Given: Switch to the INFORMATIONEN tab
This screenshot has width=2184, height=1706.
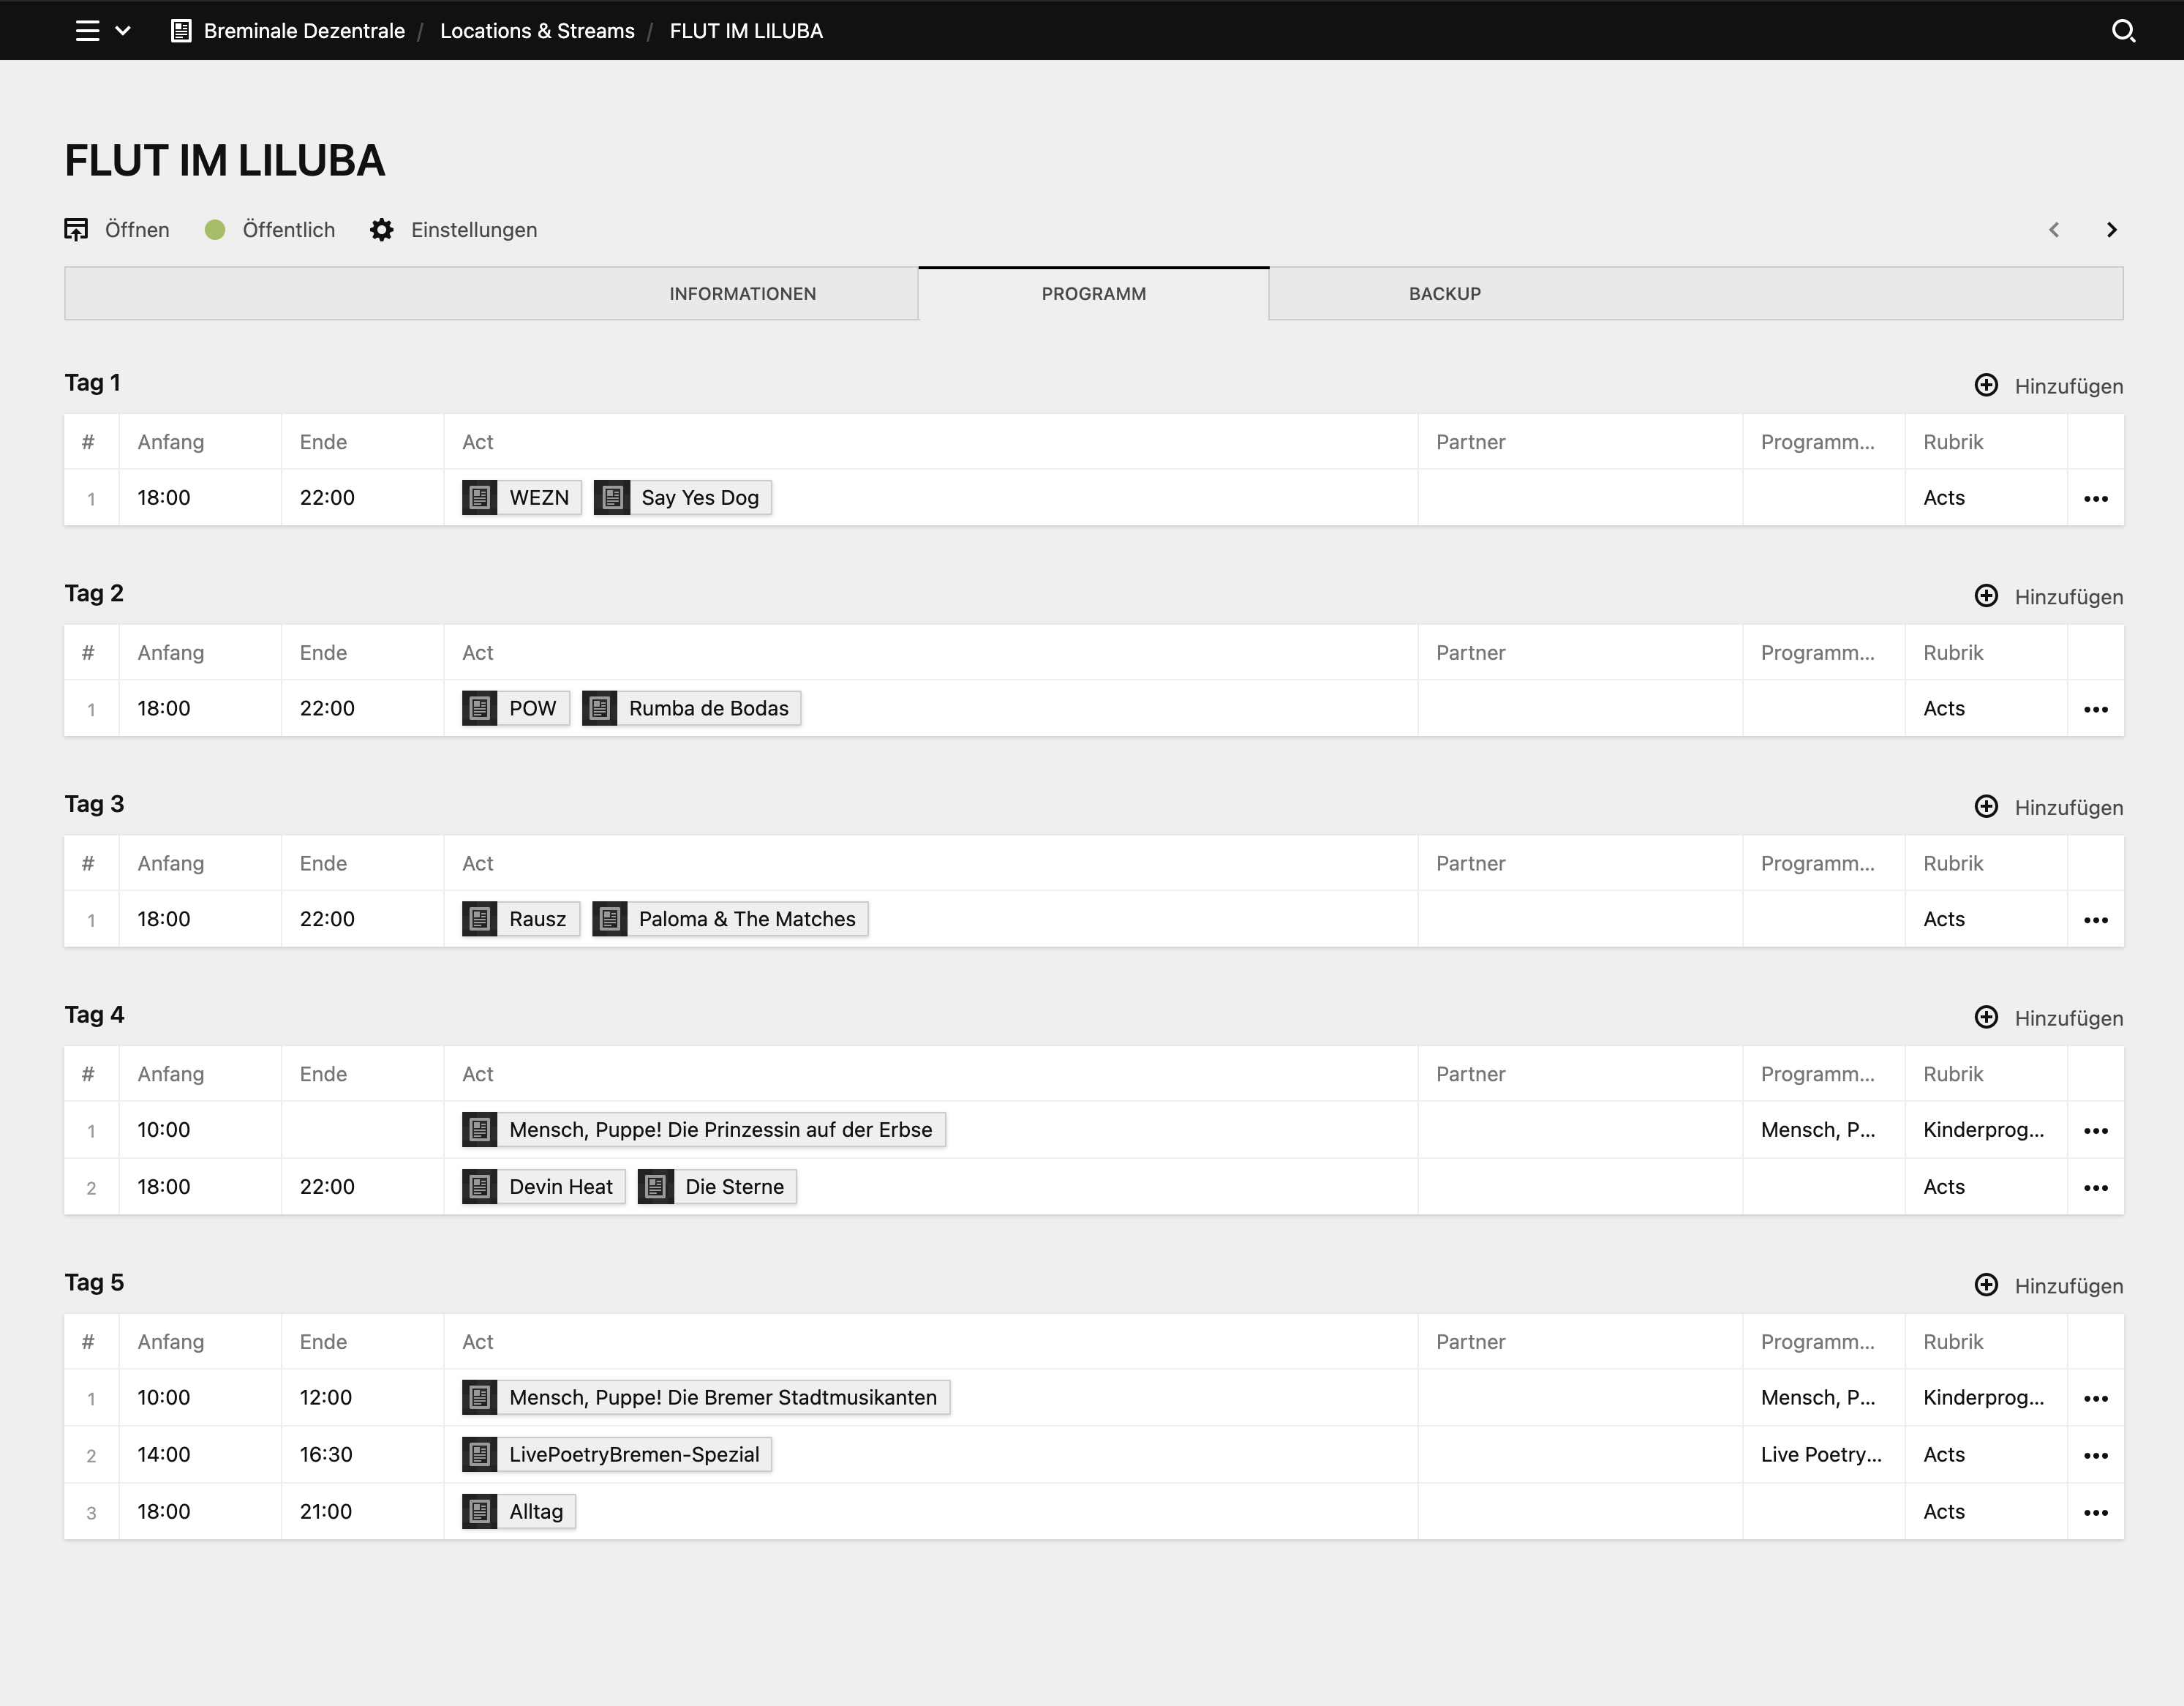Looking at the screenshot, I should pos(742,294).
